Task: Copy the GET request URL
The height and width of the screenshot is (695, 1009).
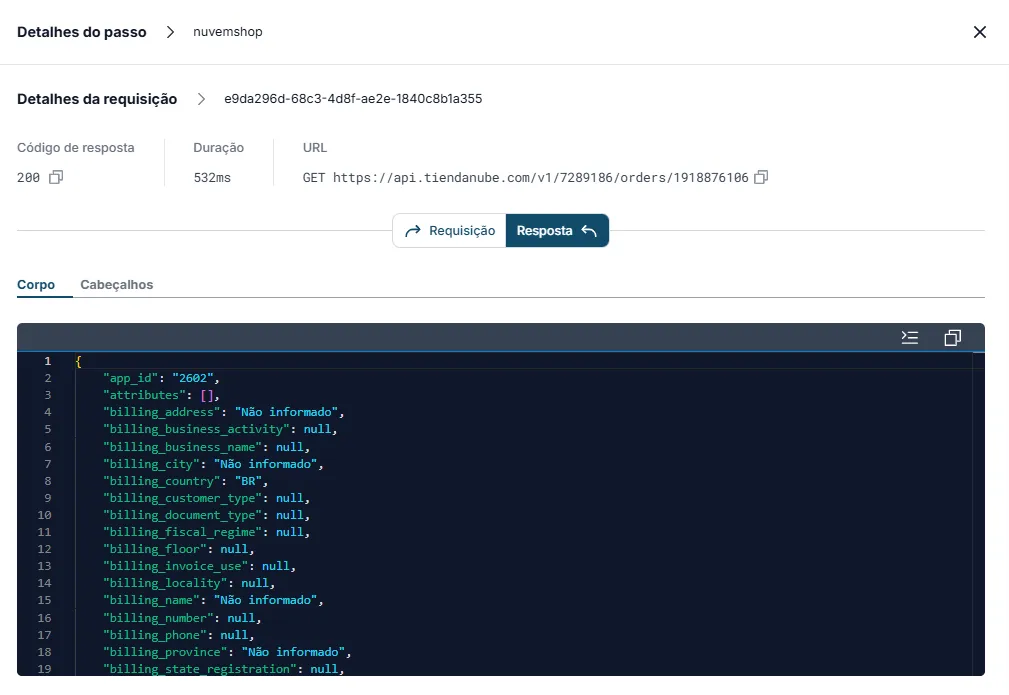Action: click(761, 177)
